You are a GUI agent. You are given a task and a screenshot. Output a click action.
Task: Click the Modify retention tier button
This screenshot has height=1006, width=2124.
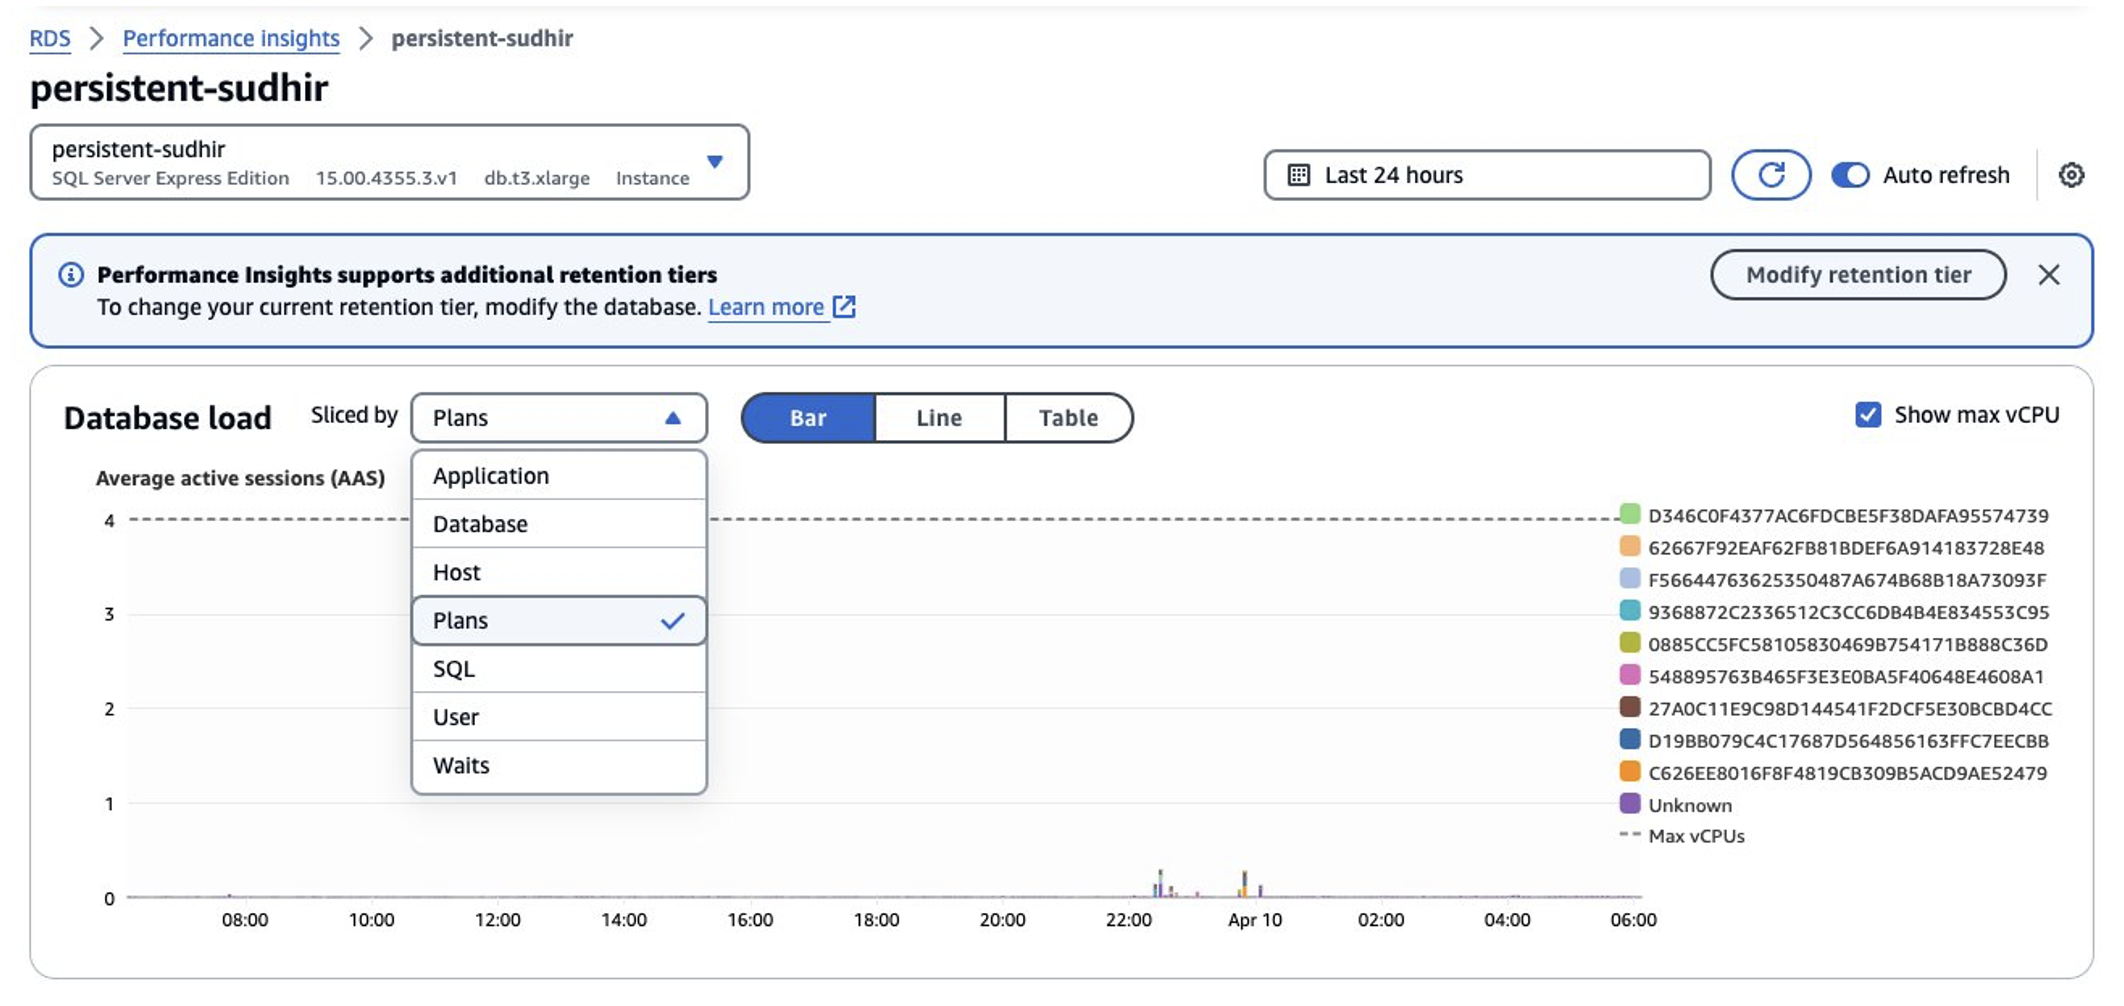click(x=1858, y=275)
